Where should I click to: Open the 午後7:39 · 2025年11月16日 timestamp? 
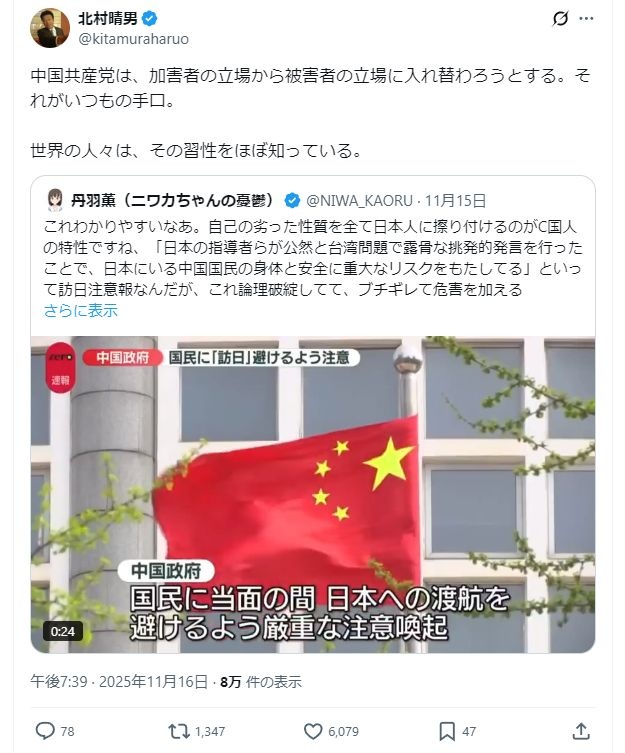click(119, 681)
